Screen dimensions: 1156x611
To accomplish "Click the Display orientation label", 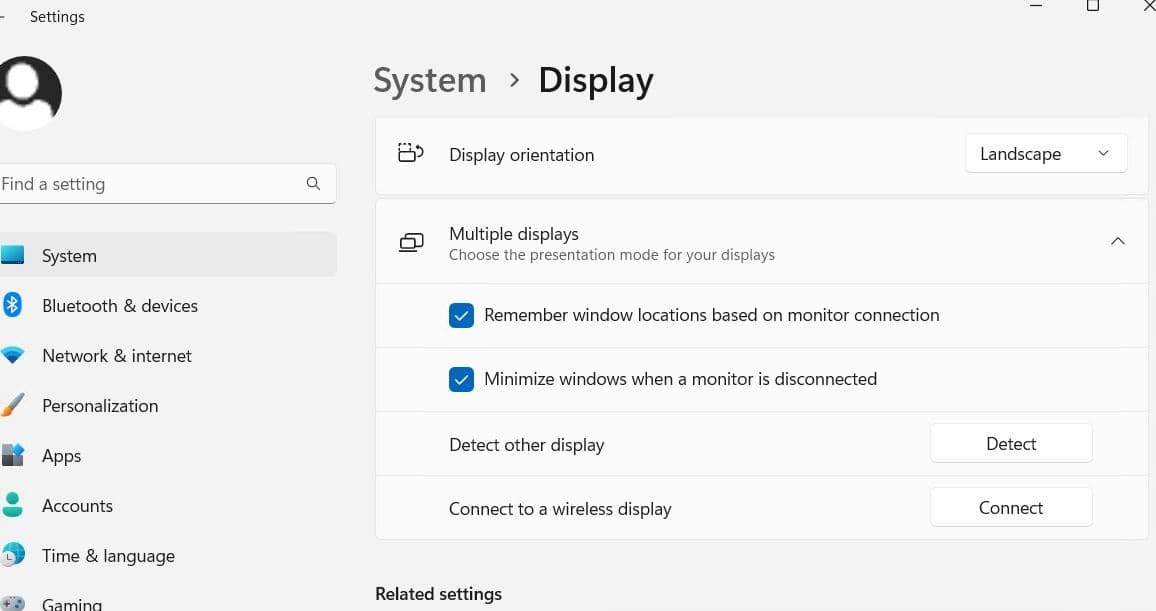I will click(x=521, y=155).
